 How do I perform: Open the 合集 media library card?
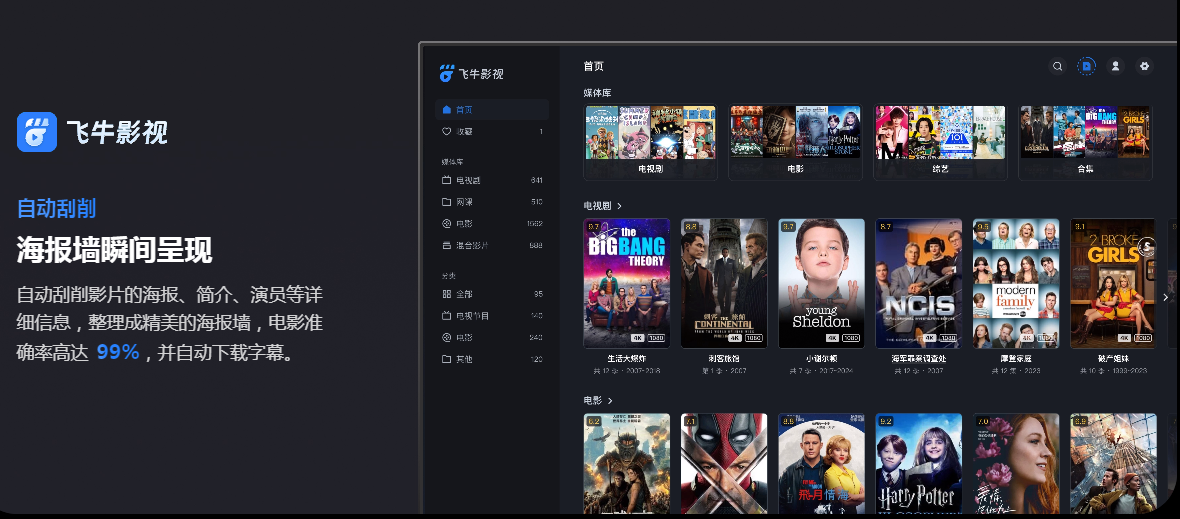[1085, 142]
